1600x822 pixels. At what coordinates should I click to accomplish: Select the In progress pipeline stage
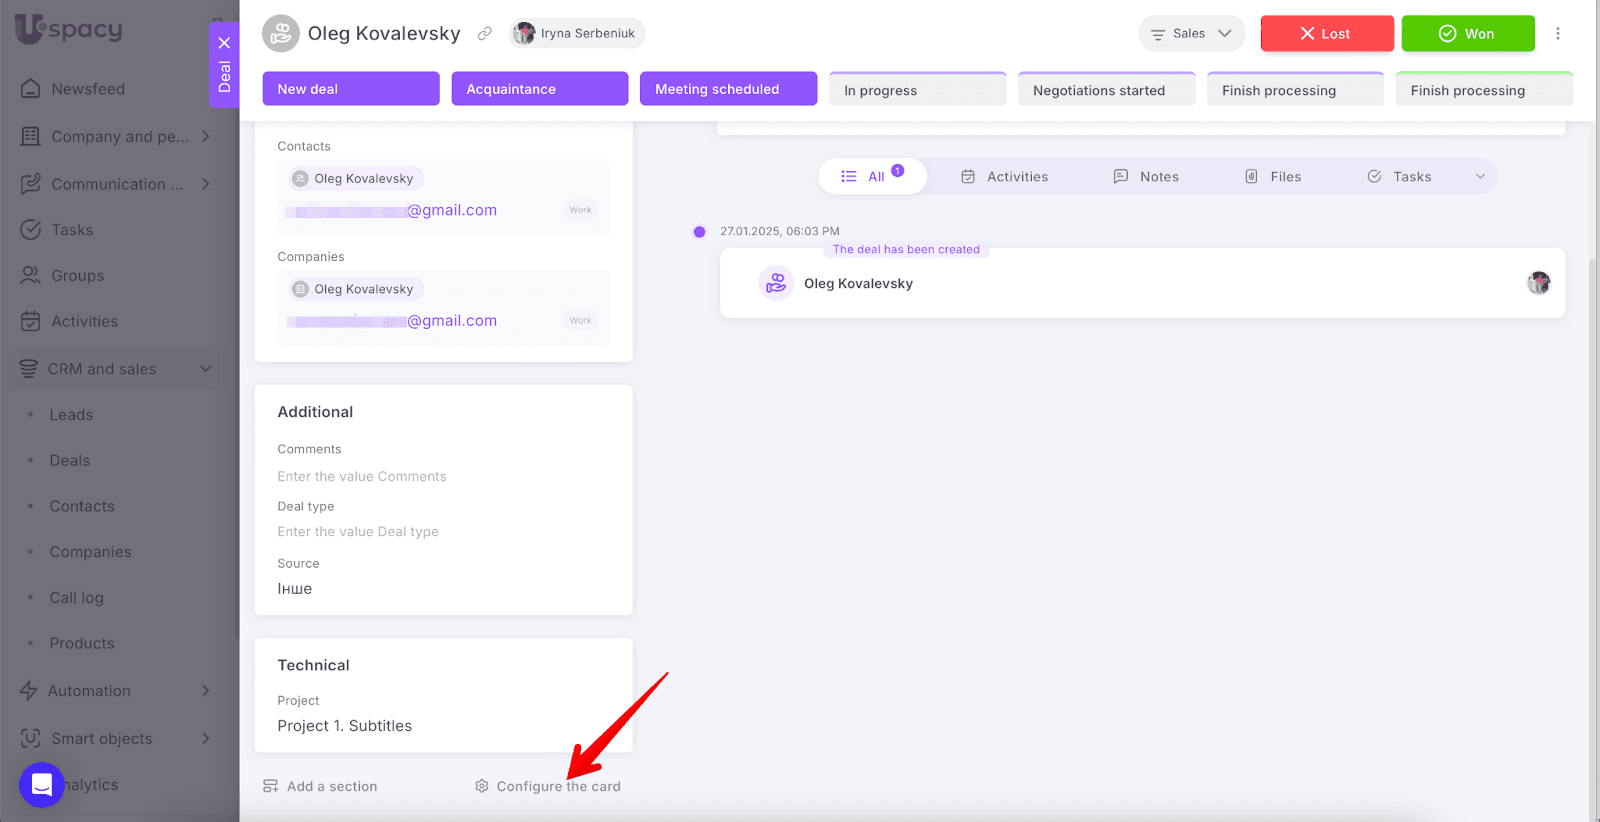pos(917,90)
